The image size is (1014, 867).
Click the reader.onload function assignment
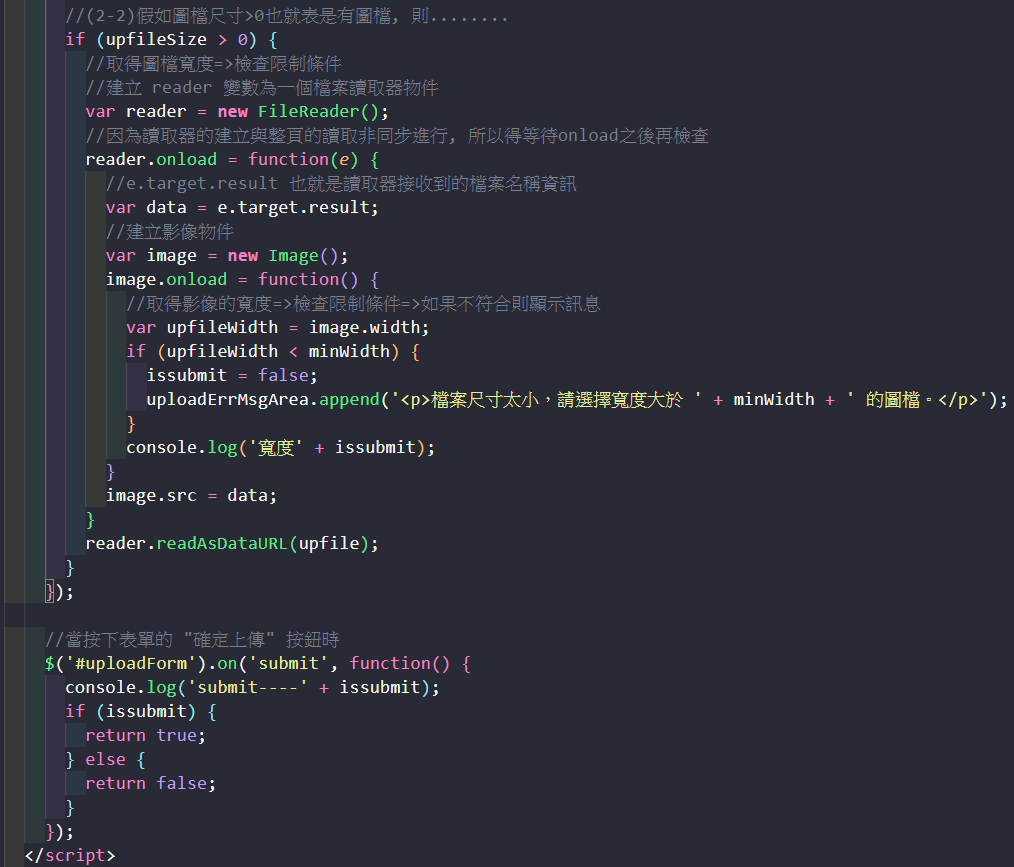[232, 159]
